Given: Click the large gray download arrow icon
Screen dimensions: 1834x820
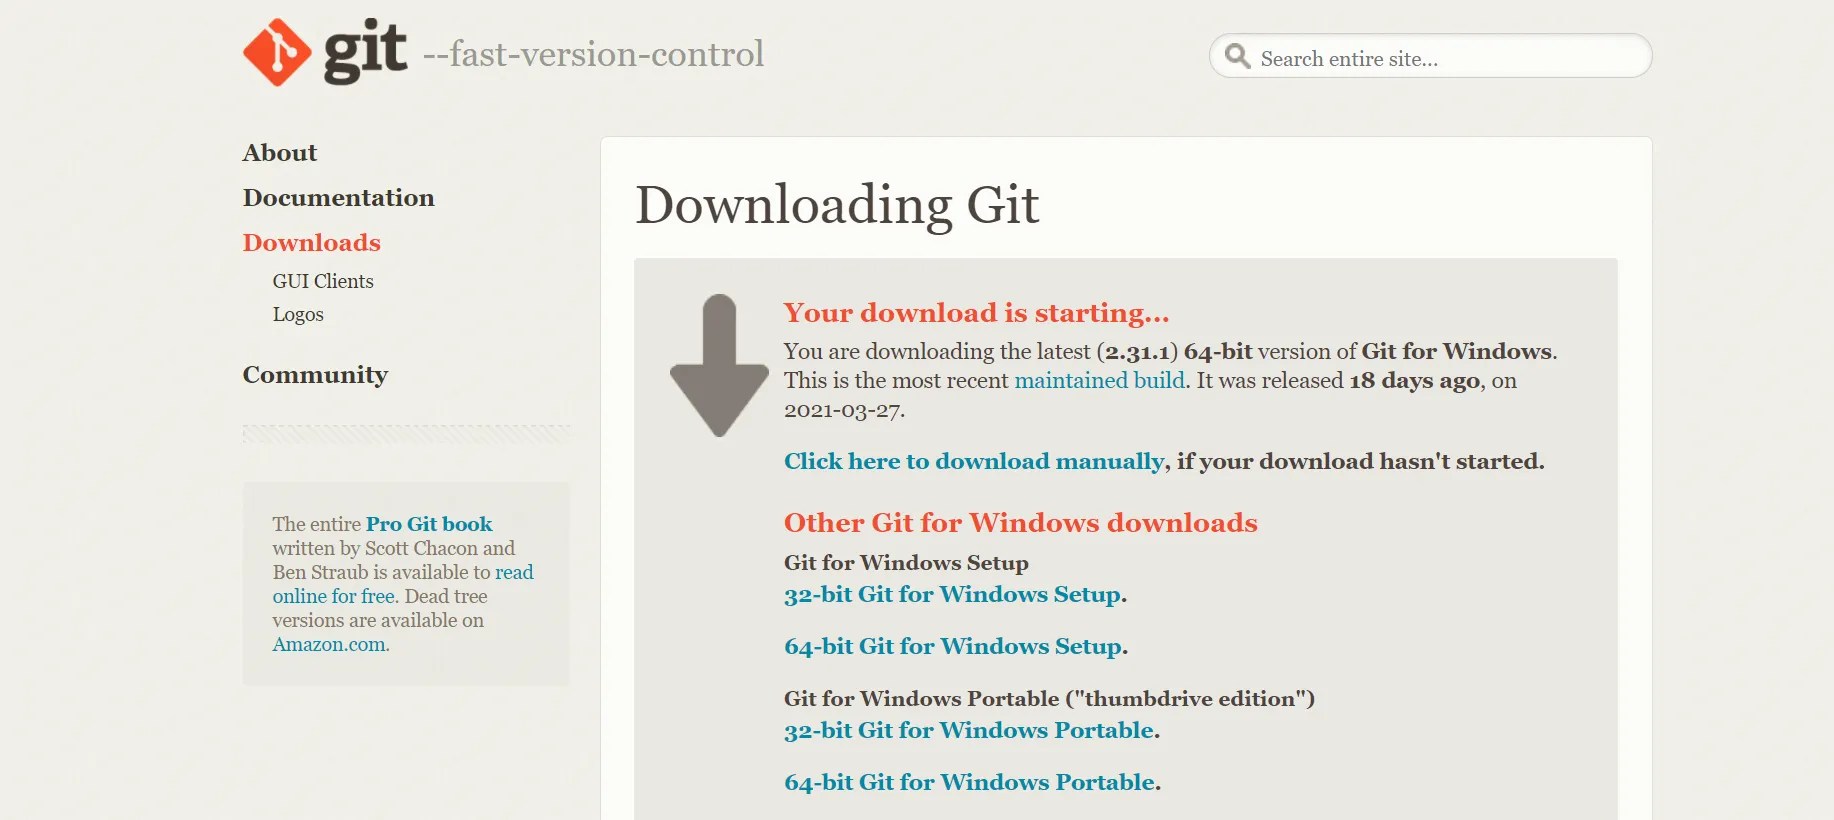Looking at the screenshot, I should pyautogui.click(x=719, y=365).
